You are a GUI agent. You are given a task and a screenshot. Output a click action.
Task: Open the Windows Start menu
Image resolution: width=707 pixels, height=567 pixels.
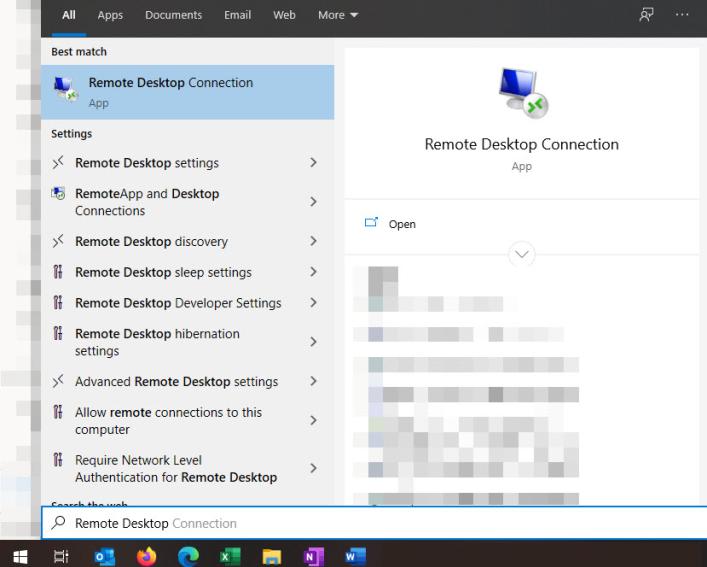(x=20, y=556)
